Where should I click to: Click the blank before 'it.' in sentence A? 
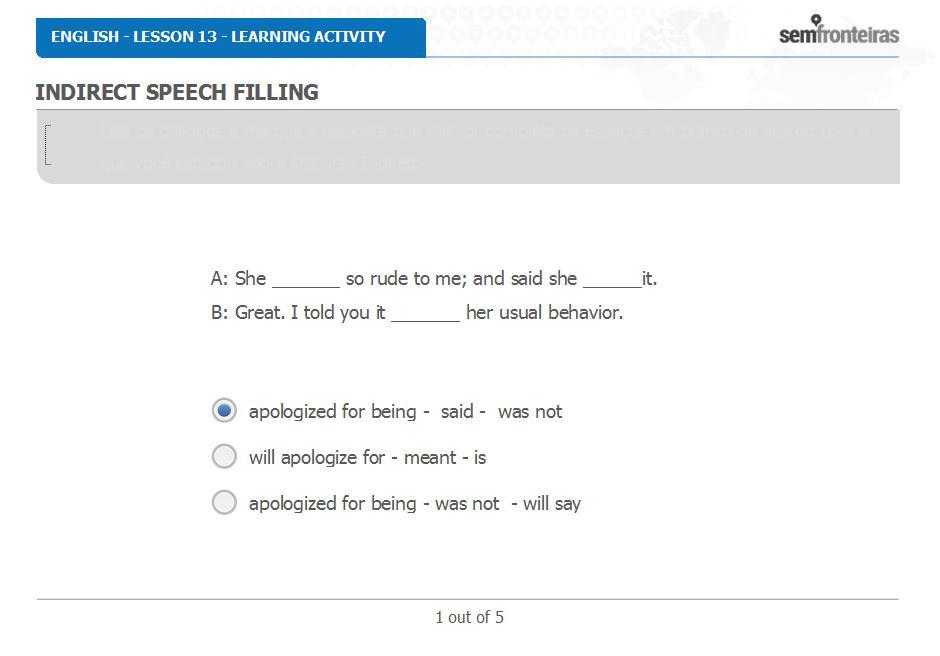pos(612,279)
